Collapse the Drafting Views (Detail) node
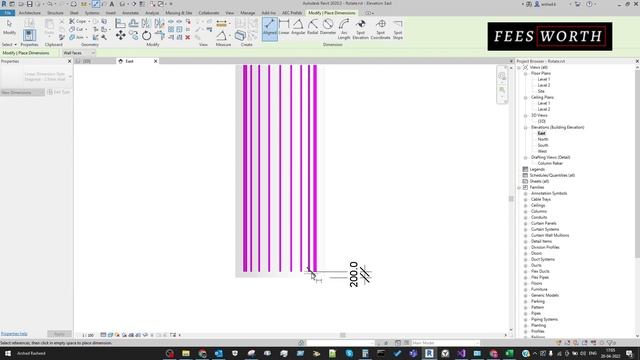Viewport: 640px width, 360px height. click(x=526, y=158)
